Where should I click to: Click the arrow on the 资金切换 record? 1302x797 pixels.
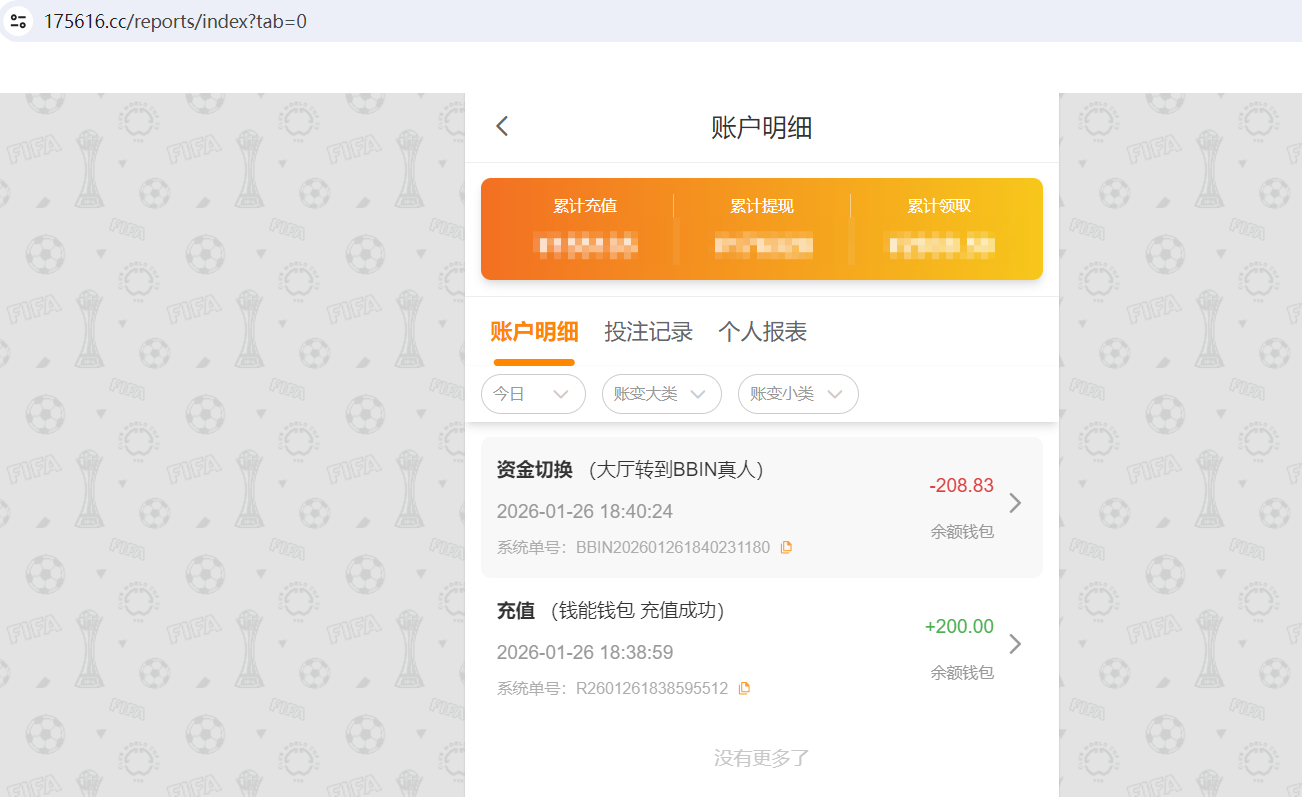[1015, 504]
